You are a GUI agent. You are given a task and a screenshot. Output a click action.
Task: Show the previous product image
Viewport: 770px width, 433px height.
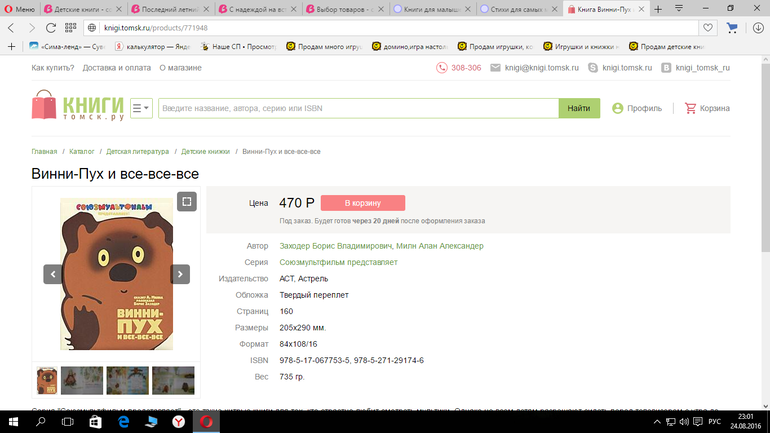[52, 274]
